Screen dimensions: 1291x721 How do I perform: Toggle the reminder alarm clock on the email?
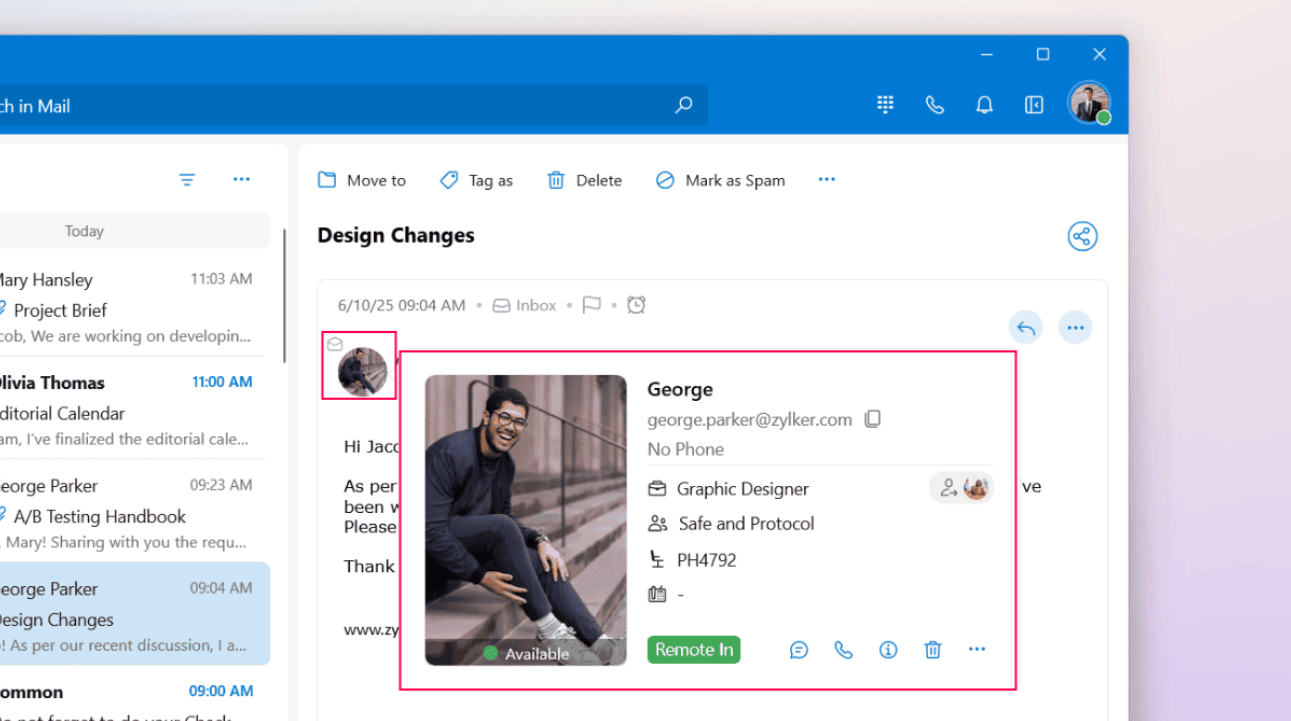pos(636,305)
